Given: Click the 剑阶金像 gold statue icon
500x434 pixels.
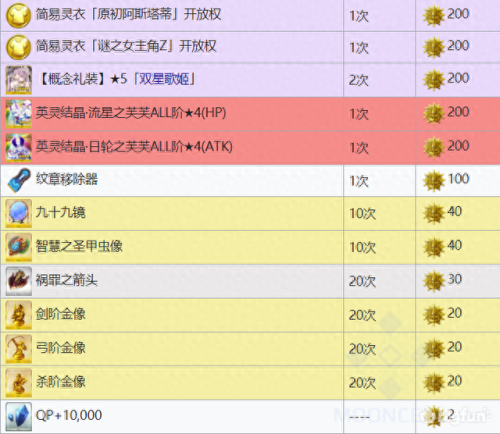Looking at the screenshot, I should click(x=19, y=315).
